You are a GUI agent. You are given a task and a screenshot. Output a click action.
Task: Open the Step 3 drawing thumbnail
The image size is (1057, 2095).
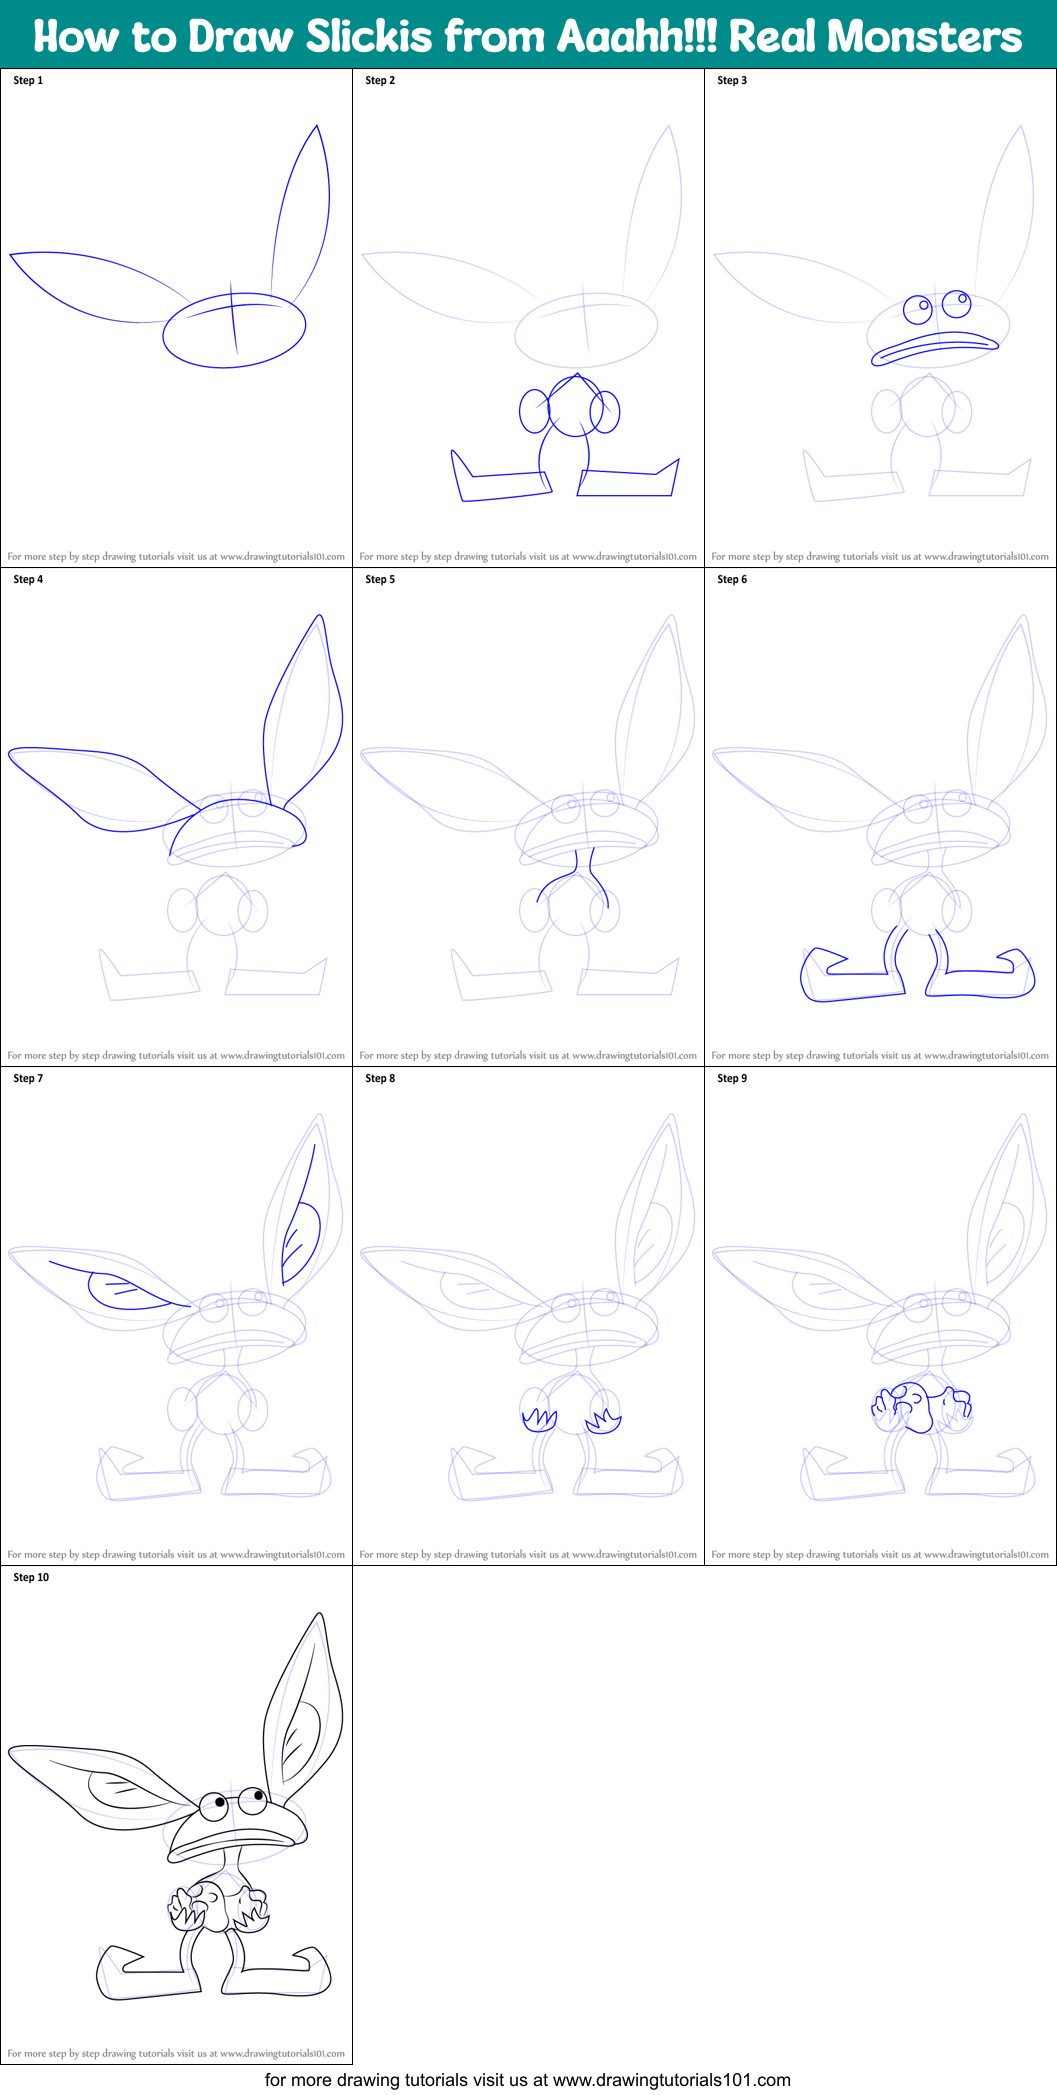880,318
